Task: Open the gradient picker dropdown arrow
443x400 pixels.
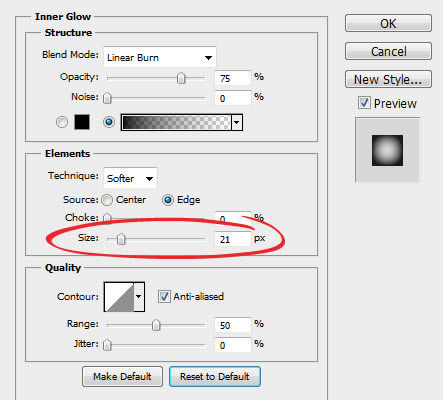Action: pos(237,122)
